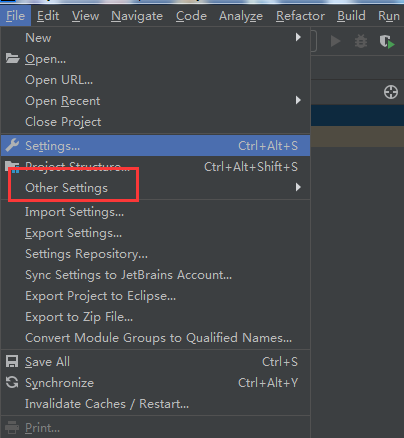Click the Run green play icon
Viewport: 404px width, 438px height.
[x=335, y=41]
